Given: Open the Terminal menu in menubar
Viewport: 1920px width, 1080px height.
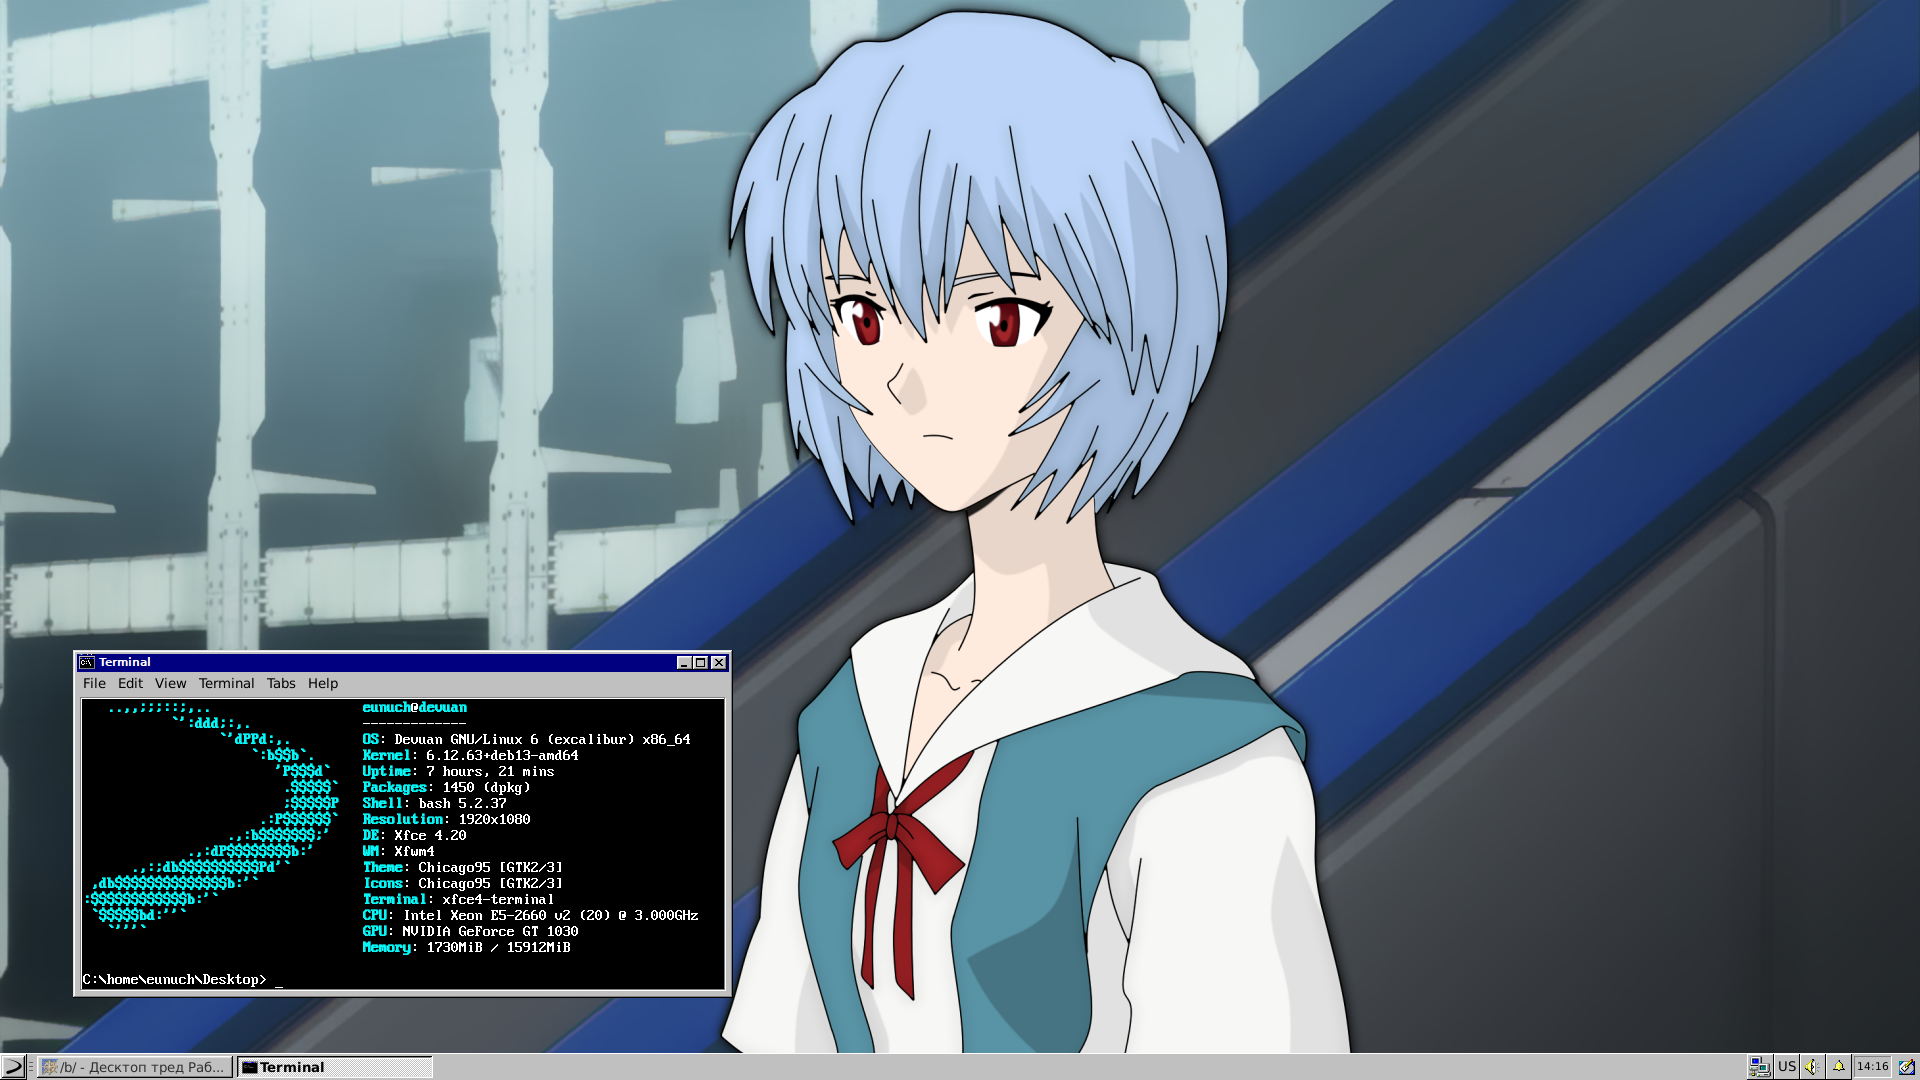Looking at the screenshot, I should (226, 683).
